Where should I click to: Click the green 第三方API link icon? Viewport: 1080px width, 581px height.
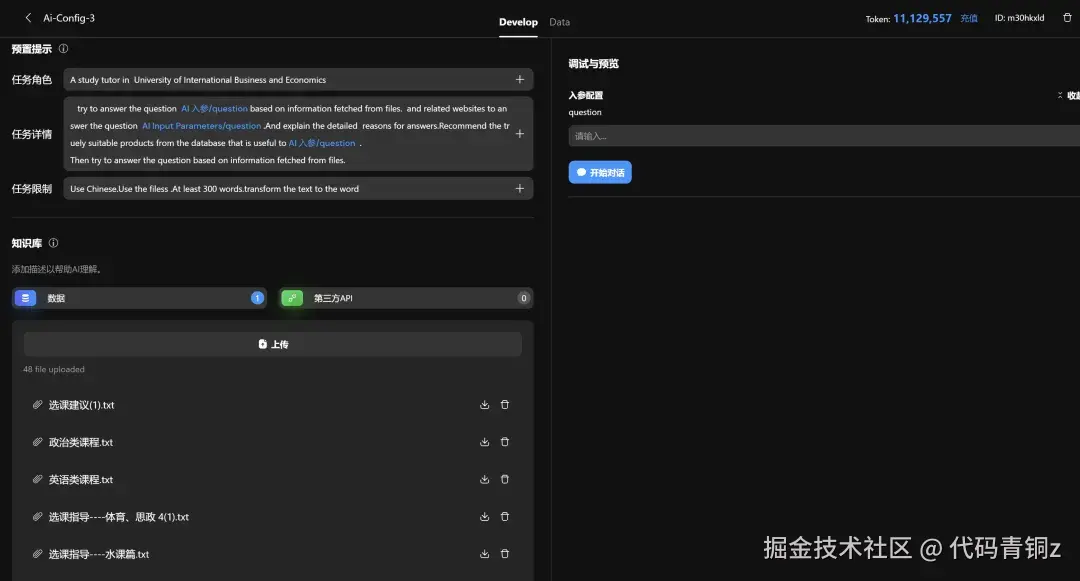tap(292, 298)
